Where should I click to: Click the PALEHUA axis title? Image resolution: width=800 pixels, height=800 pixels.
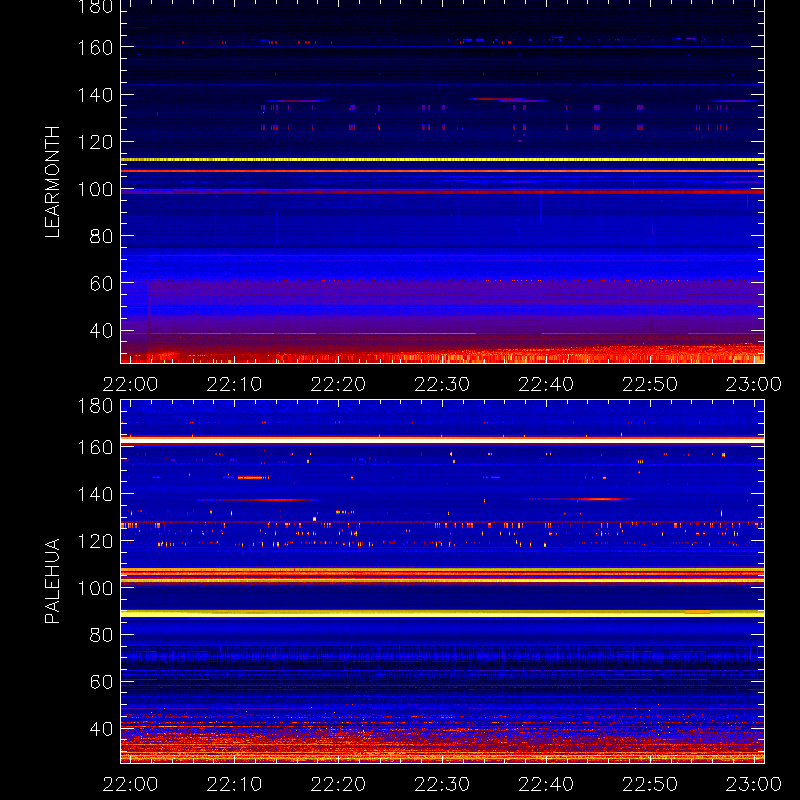tap(53, 581)
